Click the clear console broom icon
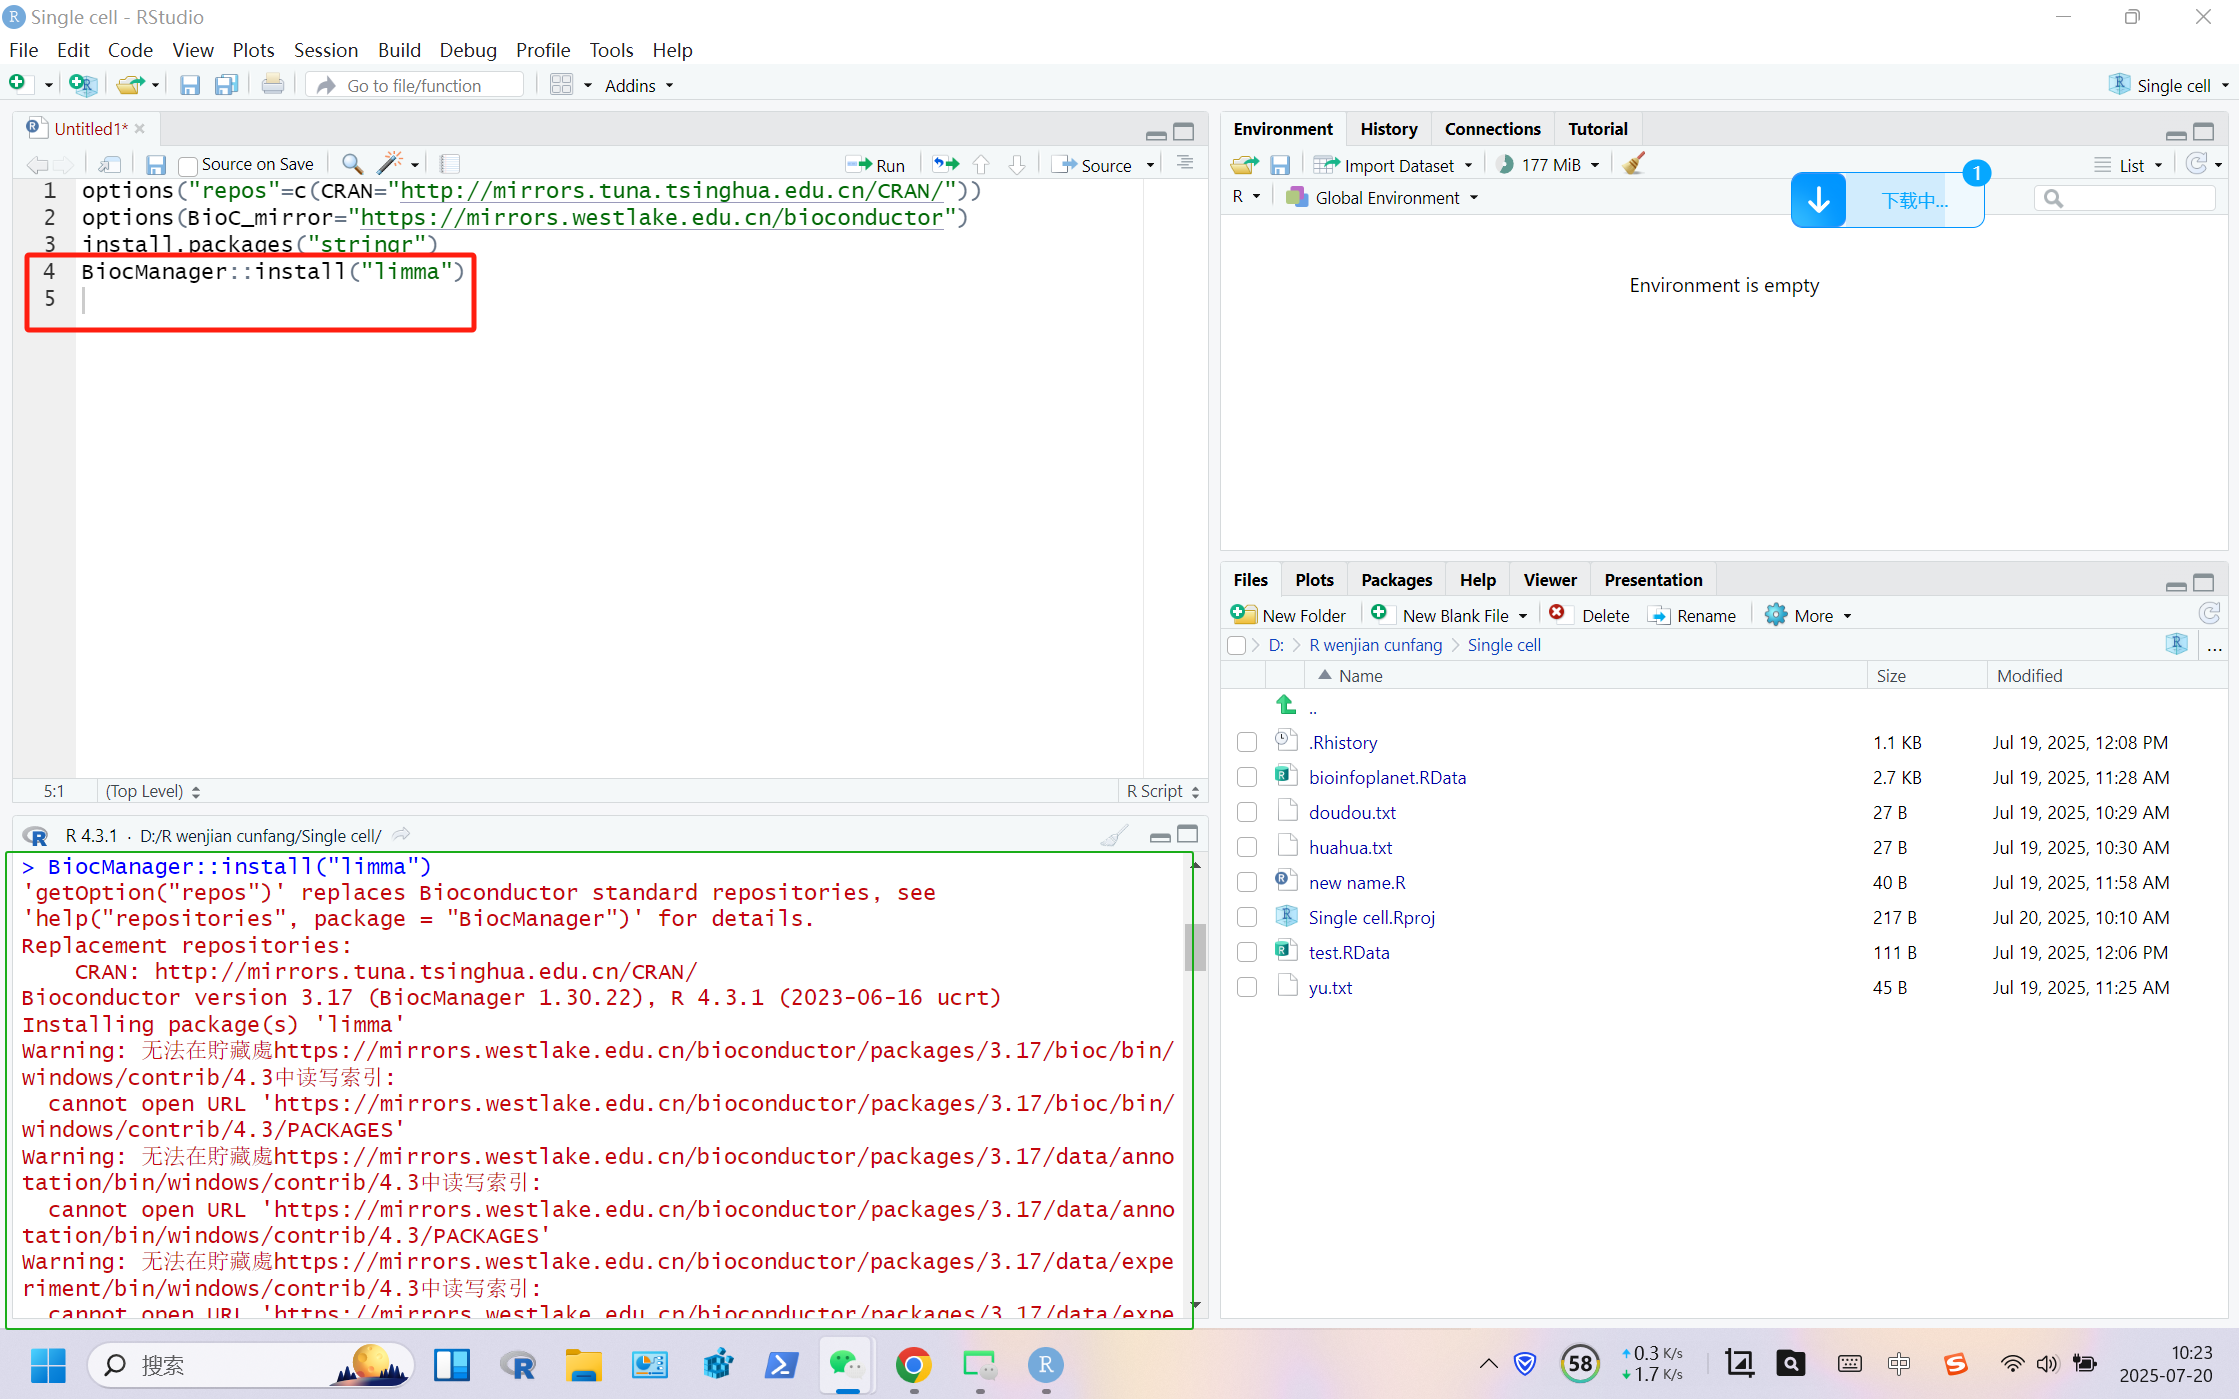Image resolution: width=2239 pixels, height=1399 pixels. point(1114,836)
